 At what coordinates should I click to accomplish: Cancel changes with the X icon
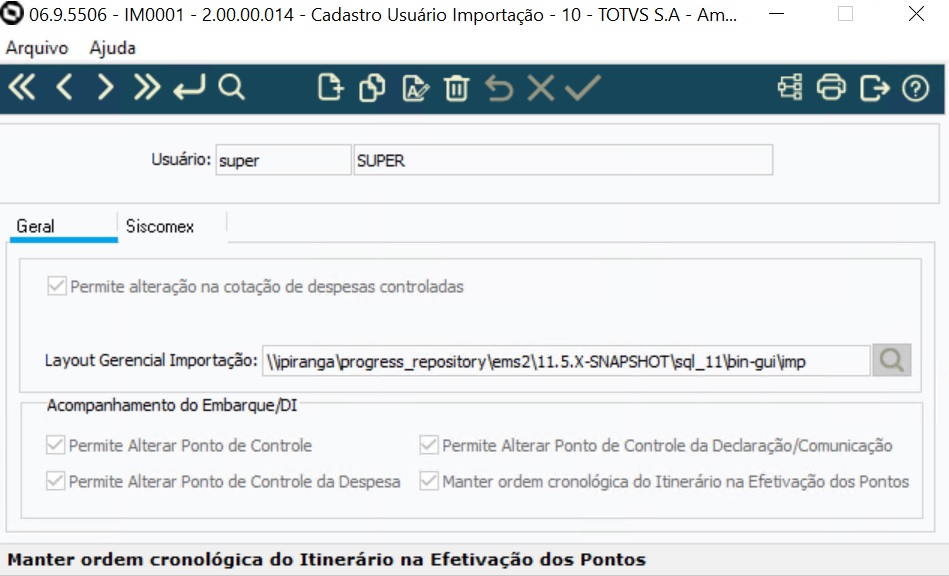pos(540,88)
